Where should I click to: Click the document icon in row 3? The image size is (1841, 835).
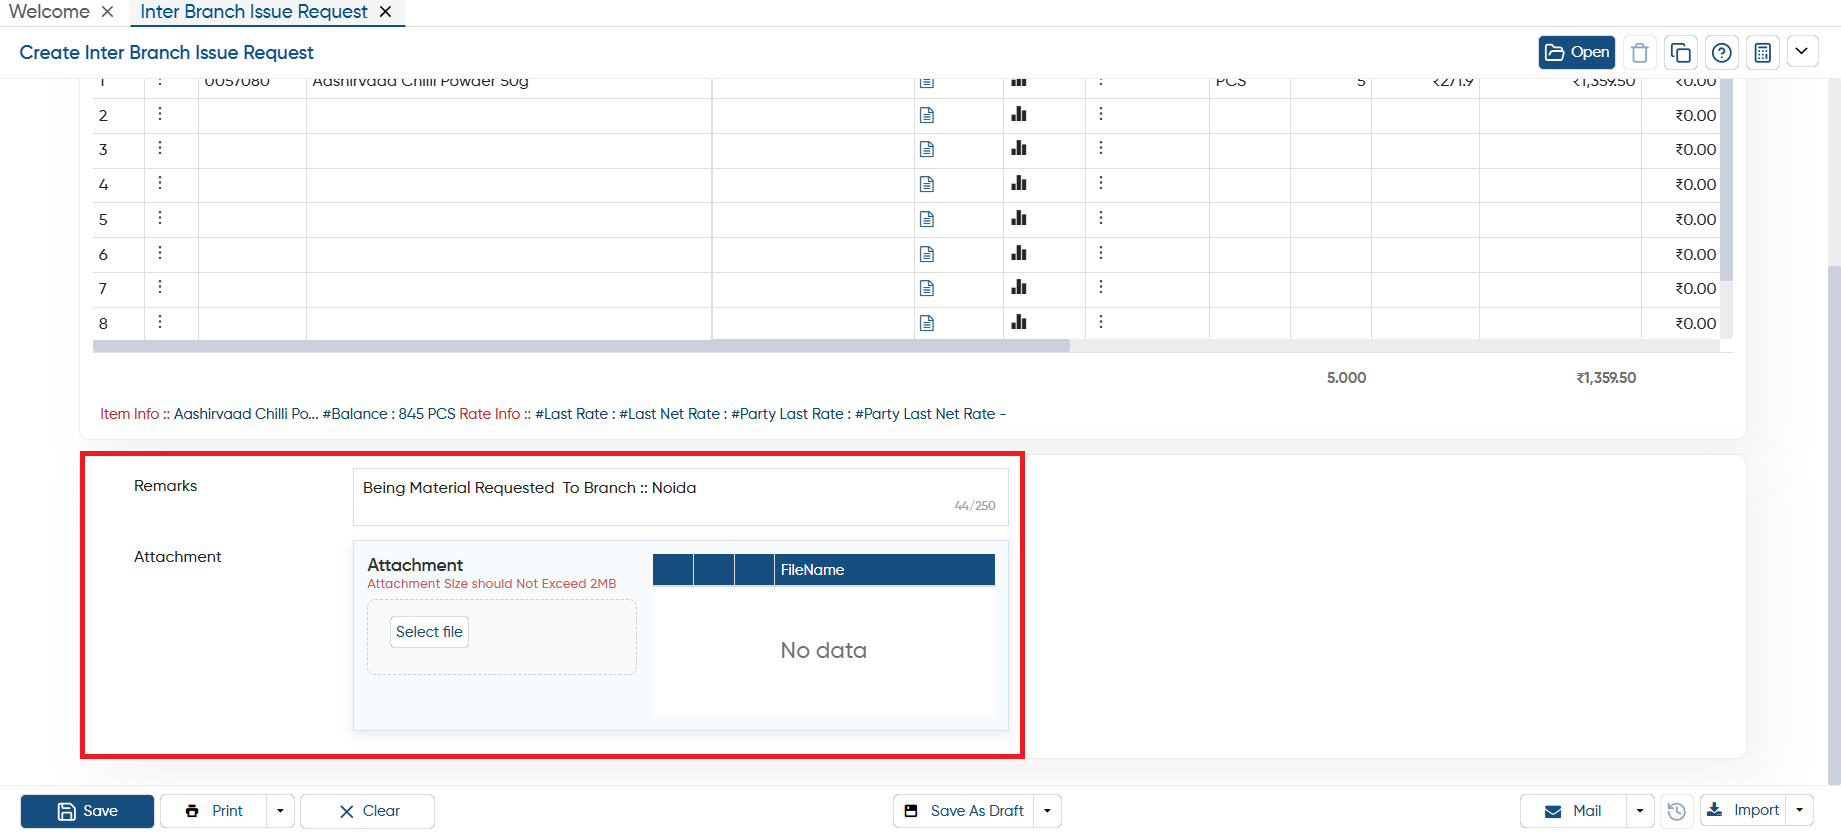pyautogui.click(x=927, y=149)
